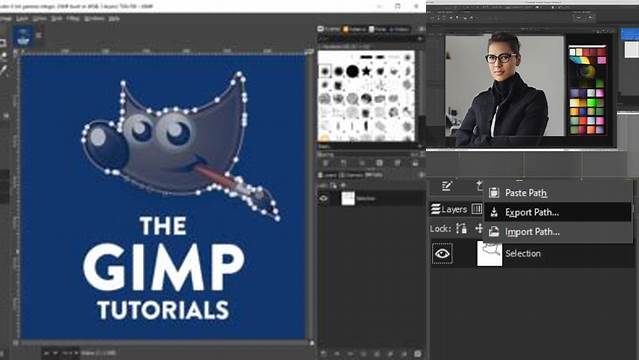Click the Layers stack icon in zoomed panel
Image resolution: width=639 pixels, height=360 pixels.
(436, 209)
